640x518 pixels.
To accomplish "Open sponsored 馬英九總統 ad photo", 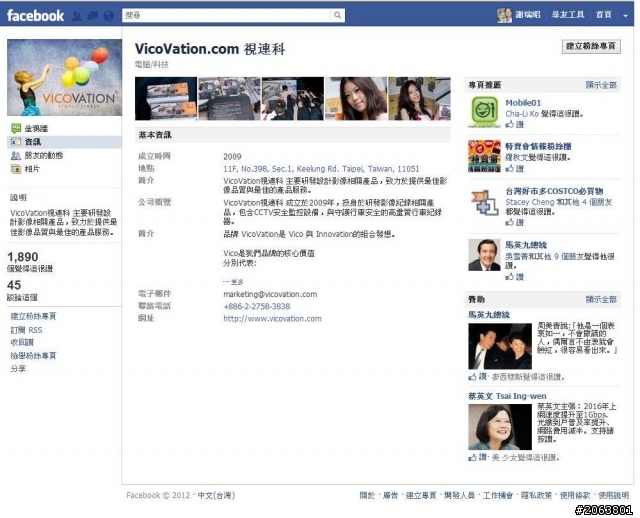I will pos(500,346).
